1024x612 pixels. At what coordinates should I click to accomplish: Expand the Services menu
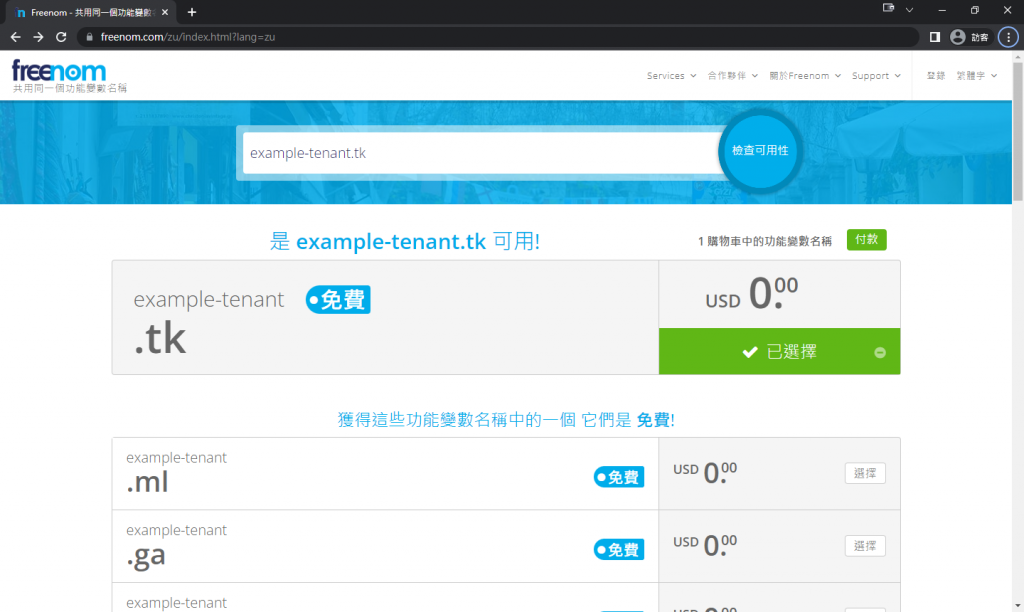pyautogui.click(x=671, y=76)
